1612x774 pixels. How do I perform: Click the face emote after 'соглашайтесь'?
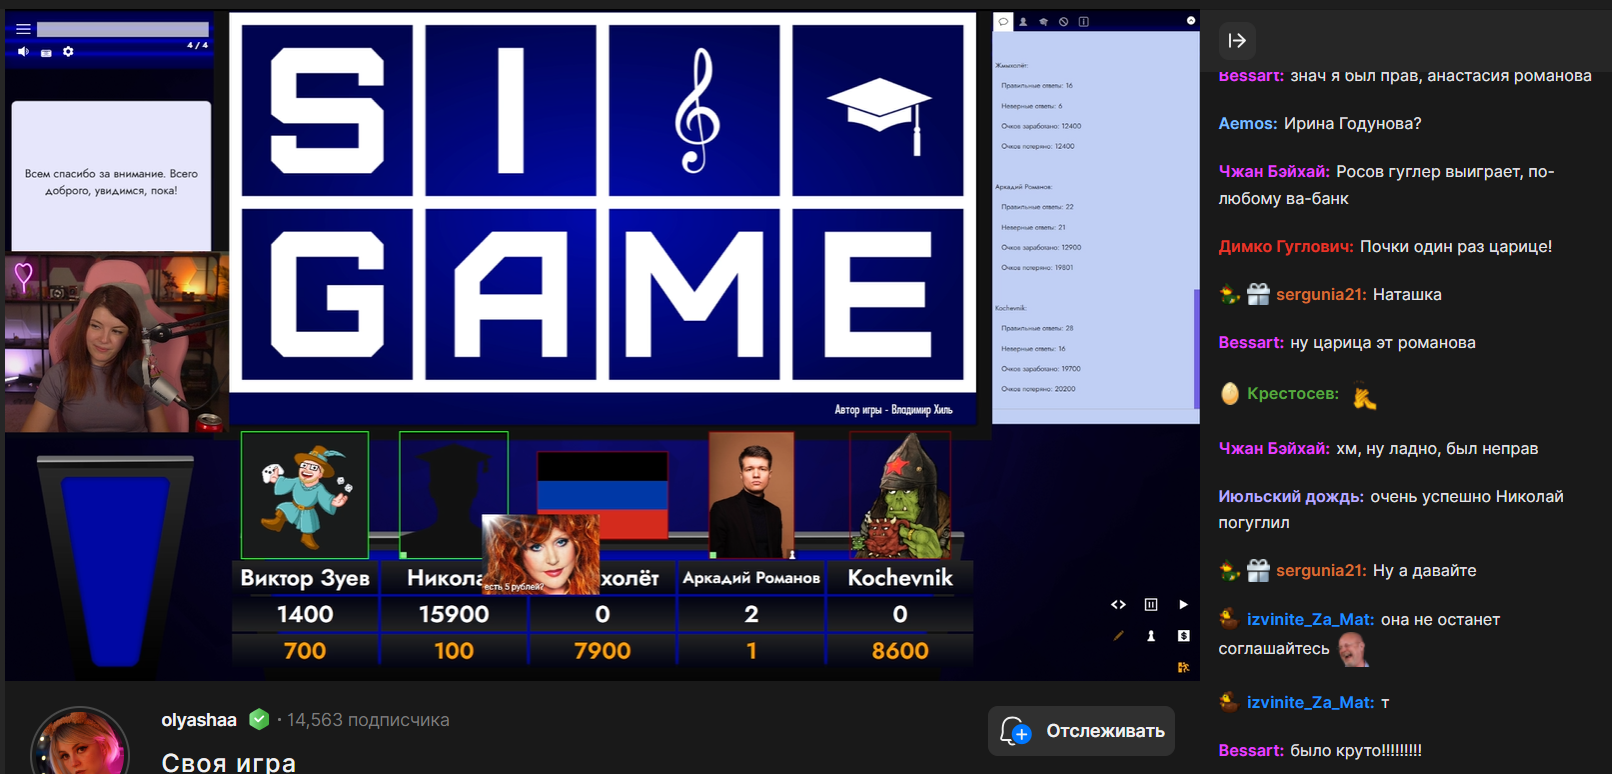point(1353,650)
